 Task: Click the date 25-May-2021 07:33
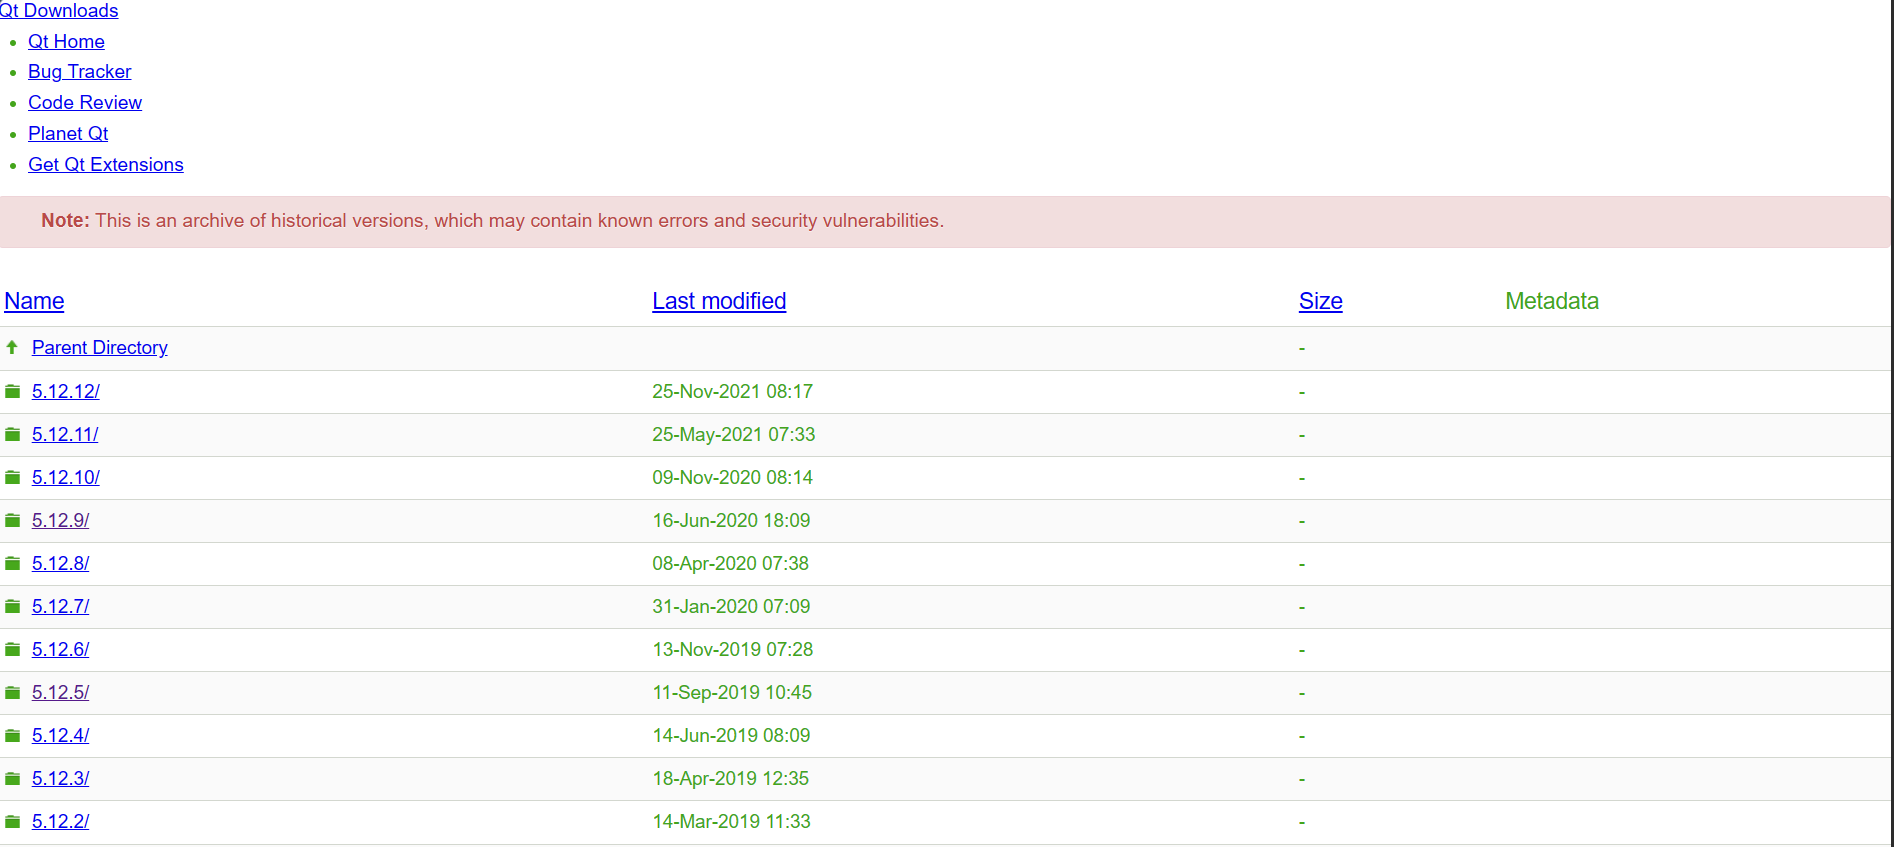point(734,434)
